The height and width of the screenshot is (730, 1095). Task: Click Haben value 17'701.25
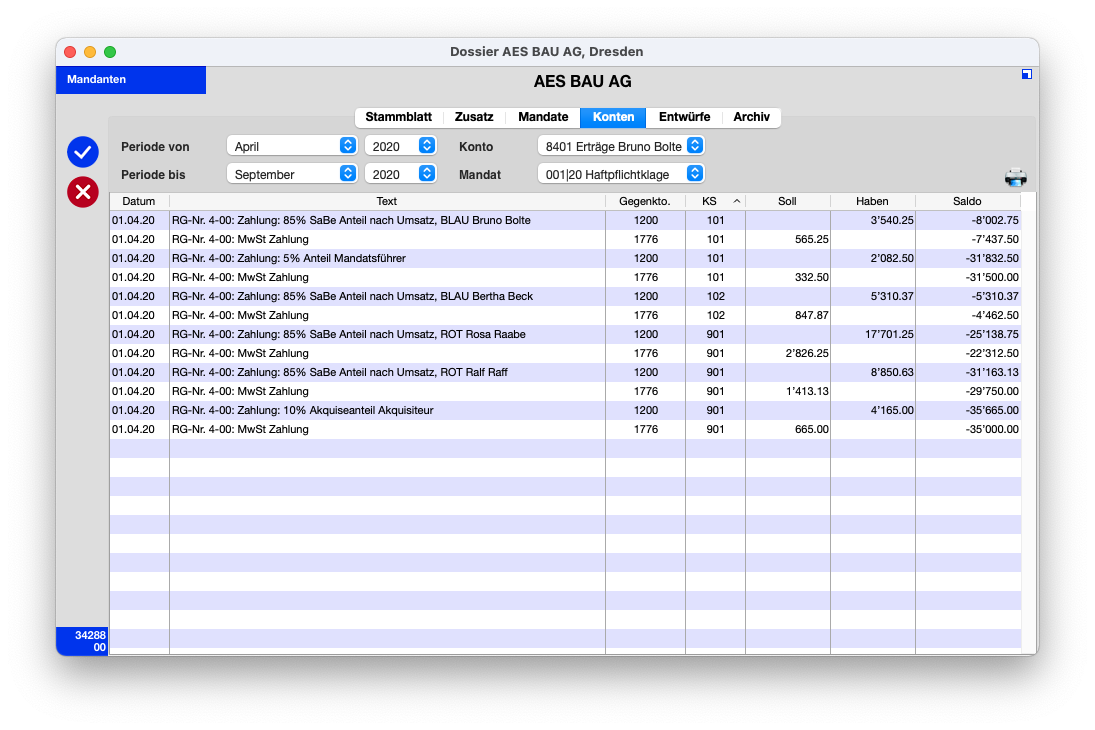tap(889, 334)
